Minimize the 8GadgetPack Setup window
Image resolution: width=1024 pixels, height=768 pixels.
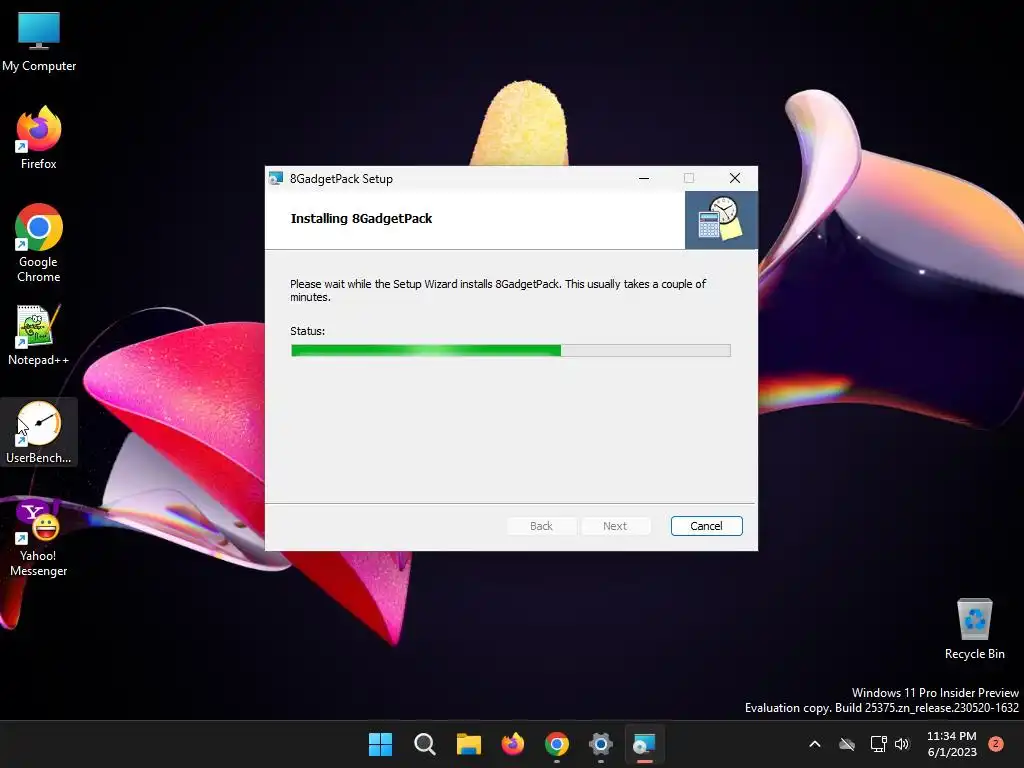coord(644,178)
